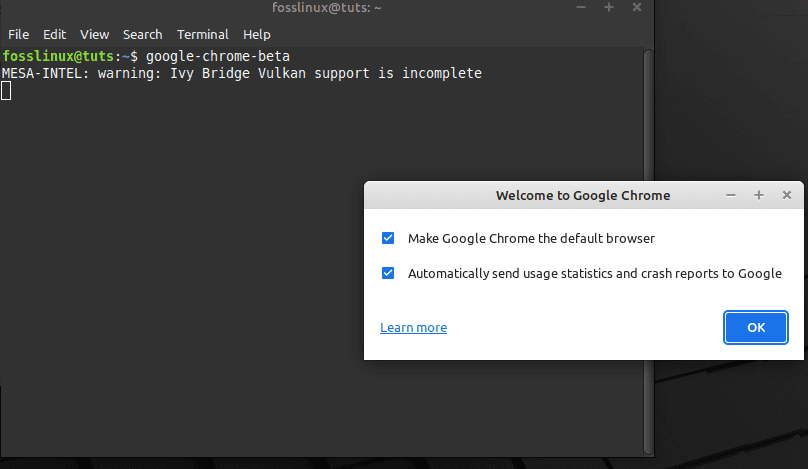Click the terminal's vertical scrollbar
The image size is (808, 469).
pyautogui.click(x=649, y=252)
